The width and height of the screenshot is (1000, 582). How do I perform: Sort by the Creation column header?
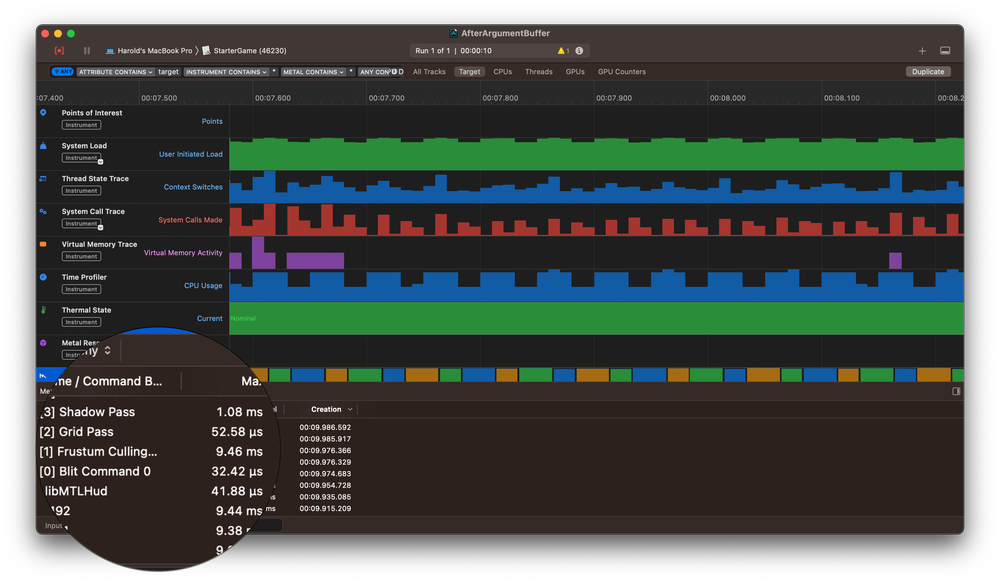click(x=330, y=409)
